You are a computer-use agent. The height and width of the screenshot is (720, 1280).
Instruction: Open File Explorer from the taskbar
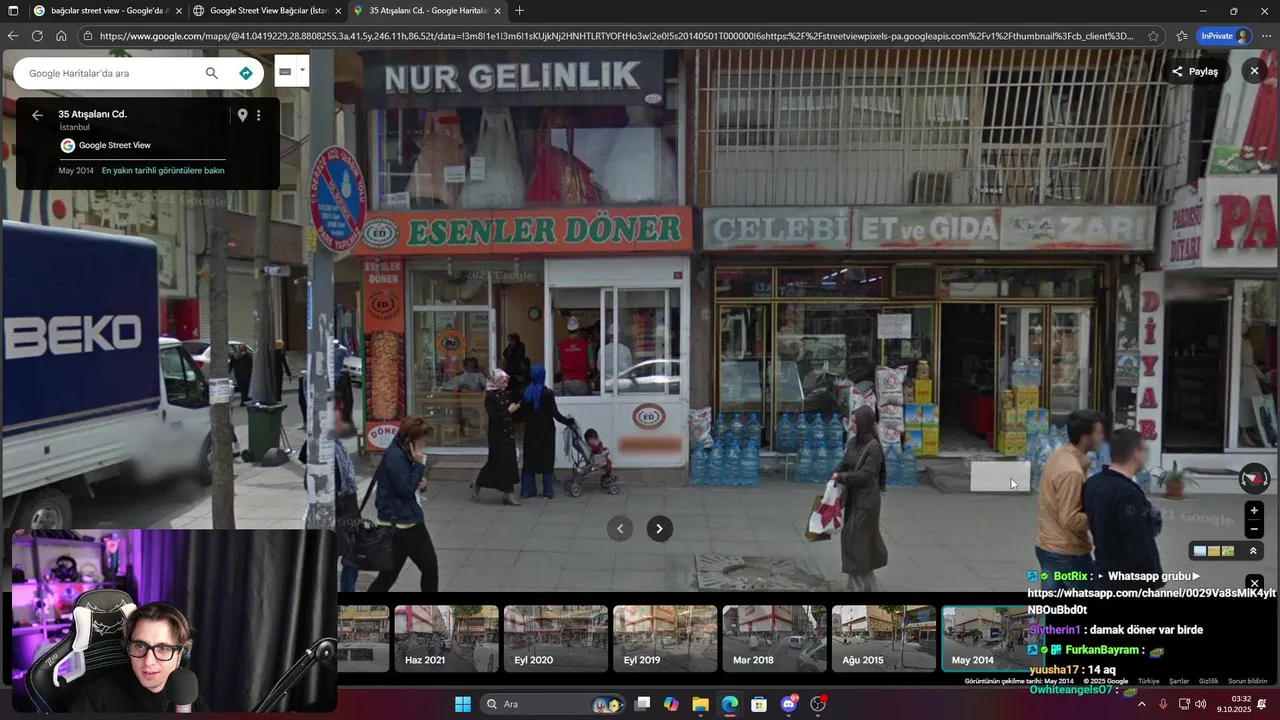[x=700, y=704]
